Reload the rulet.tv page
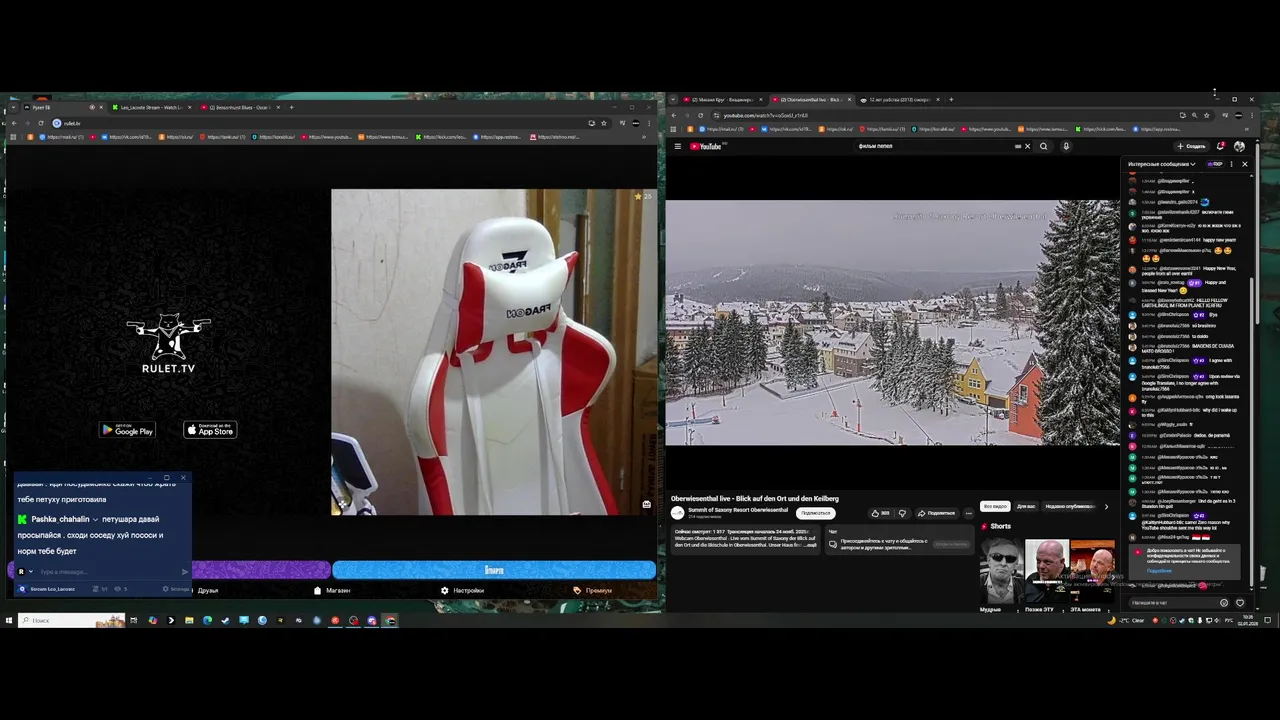Viewport: 1280px width, 720px height. 40,123
